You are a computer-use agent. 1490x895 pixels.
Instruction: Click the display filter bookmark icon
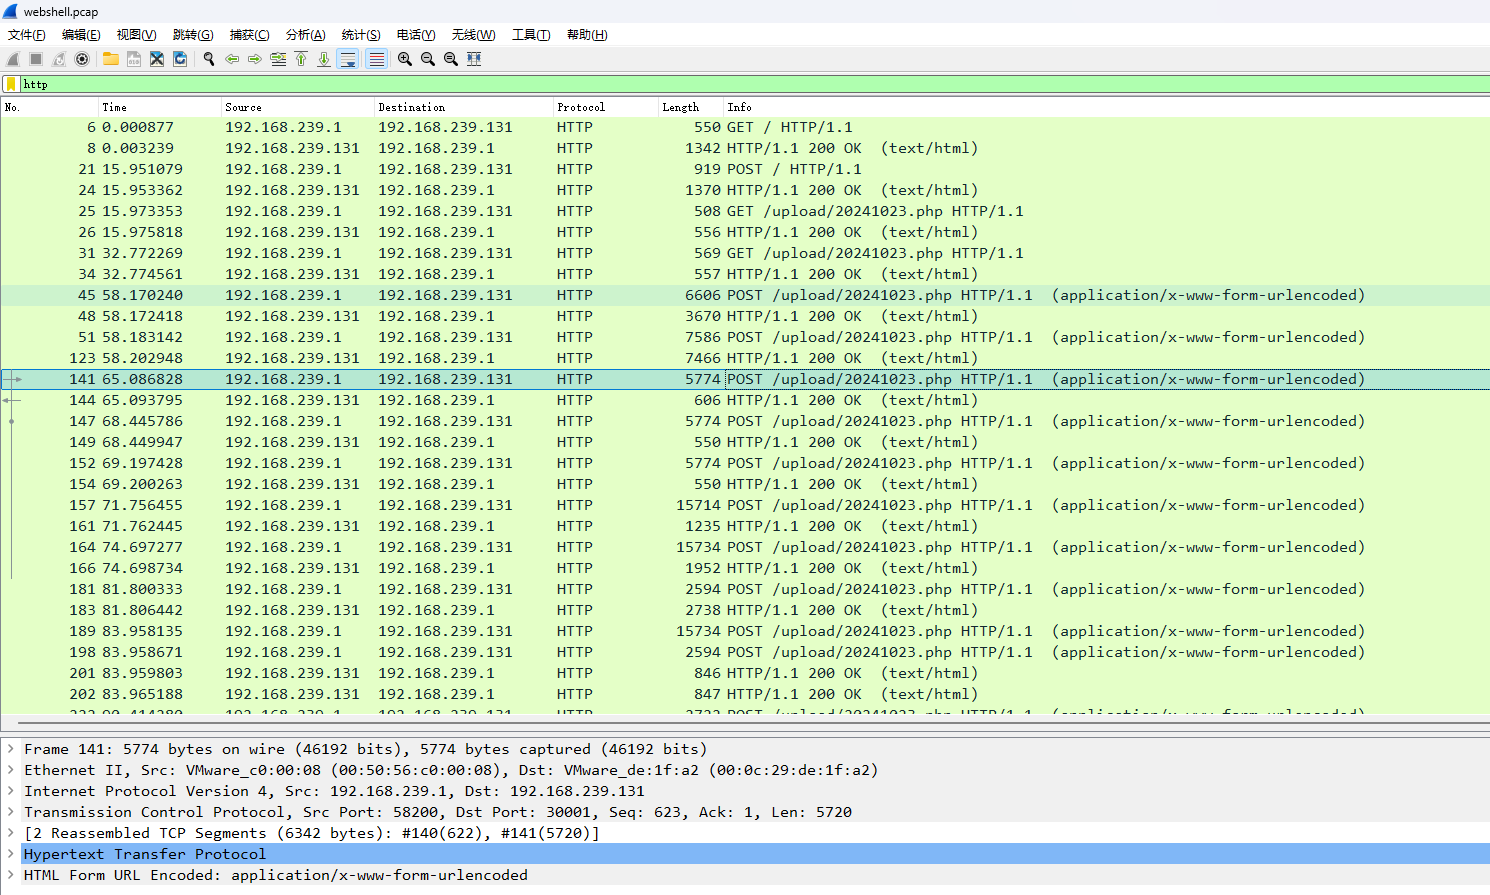11,84
